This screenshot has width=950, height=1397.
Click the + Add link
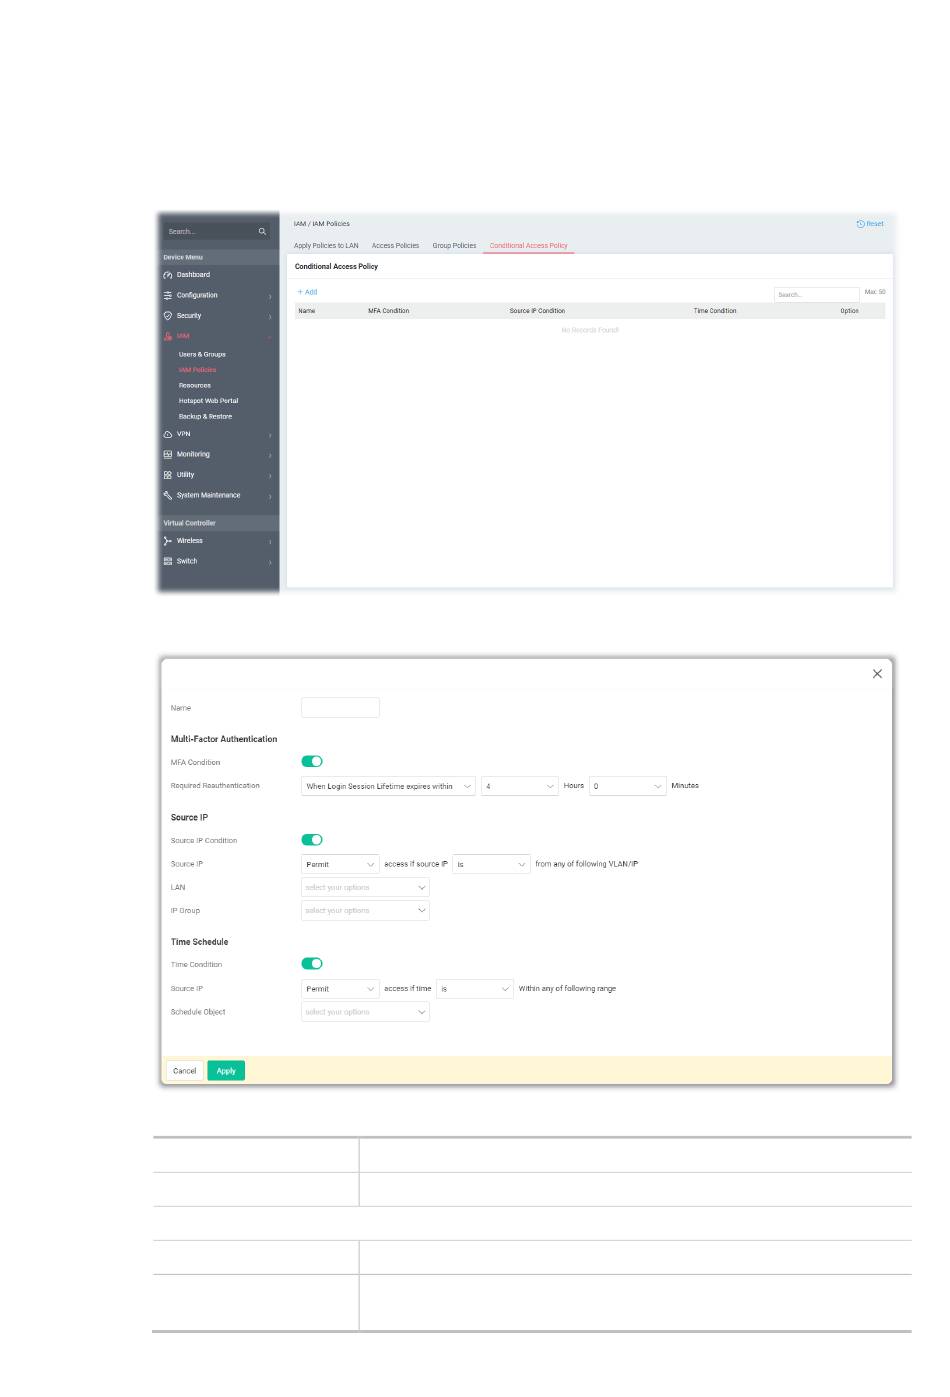click(x=307, y=292)
